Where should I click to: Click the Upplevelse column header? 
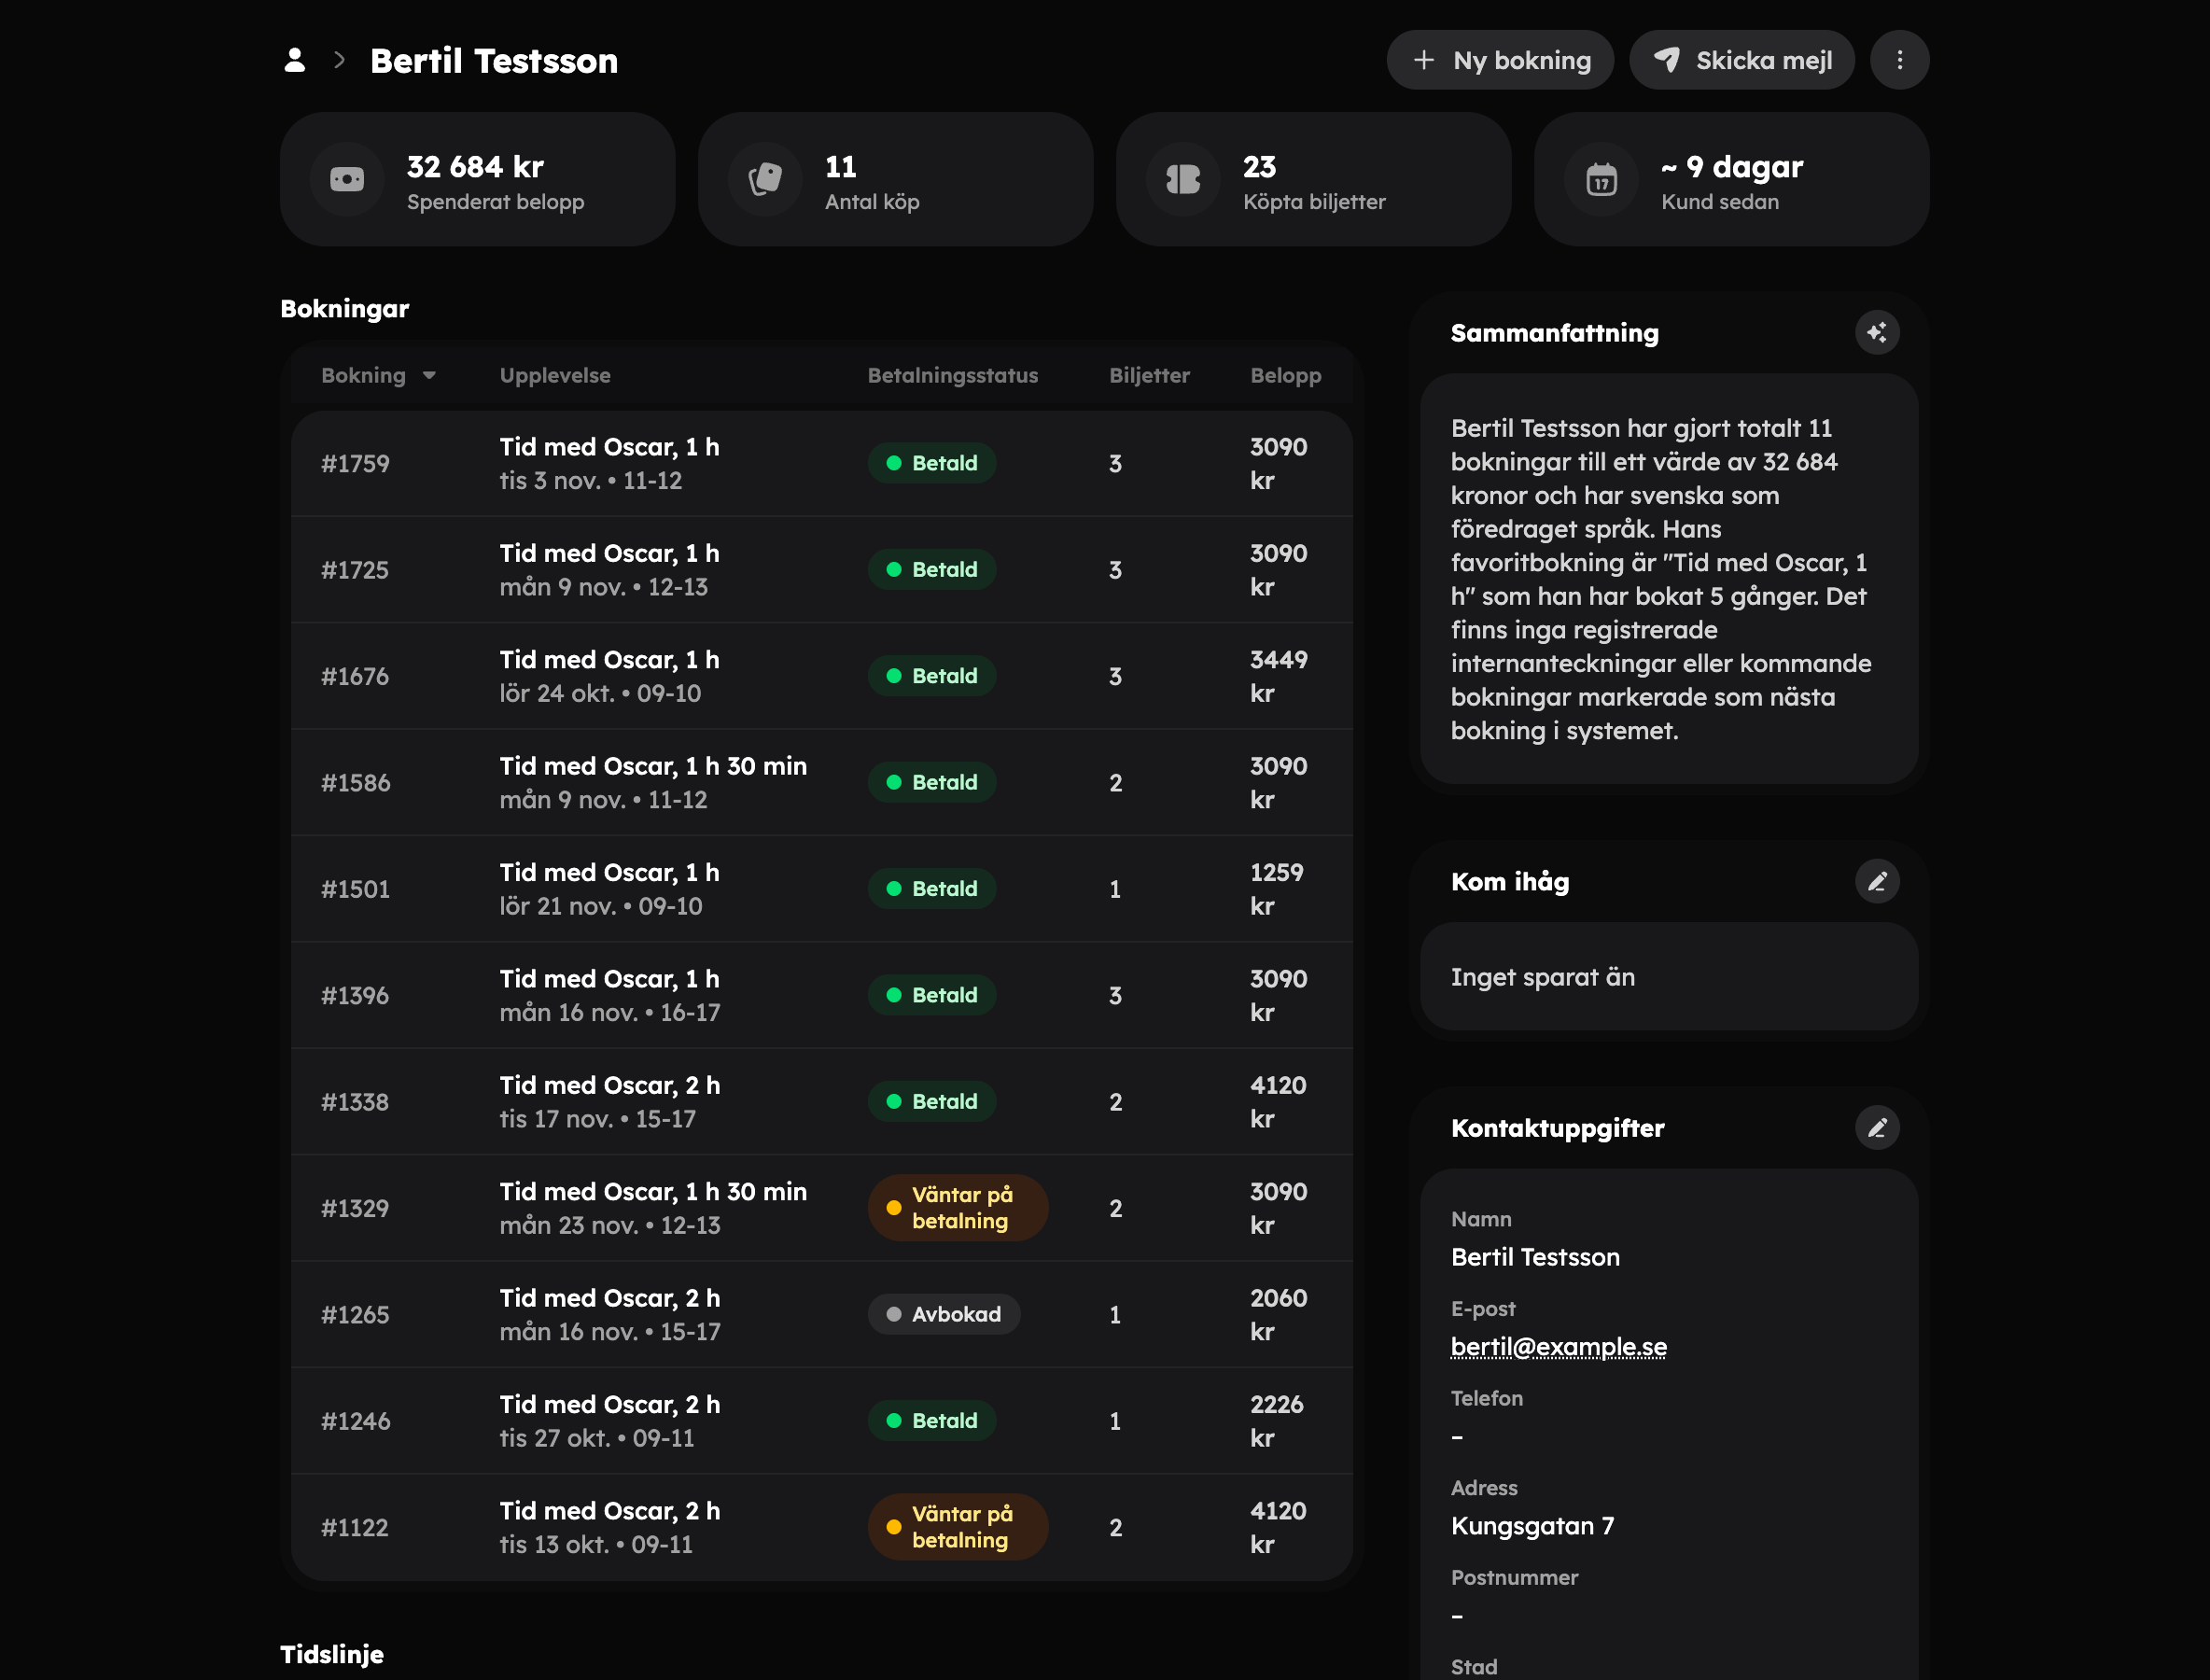pyautogui.click(x=555, y=376)
